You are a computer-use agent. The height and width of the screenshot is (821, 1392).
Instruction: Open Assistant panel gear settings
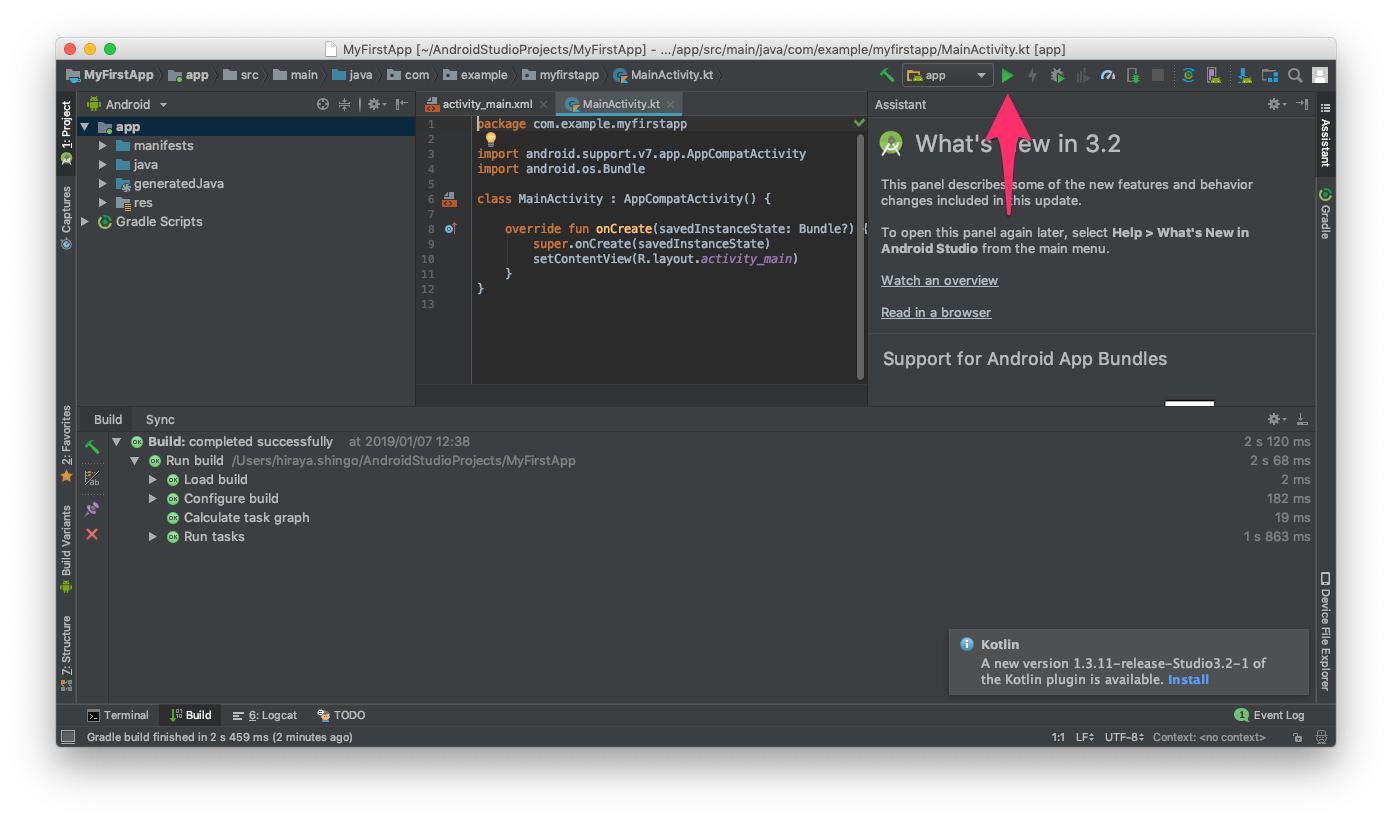[x=1276, y=104]
